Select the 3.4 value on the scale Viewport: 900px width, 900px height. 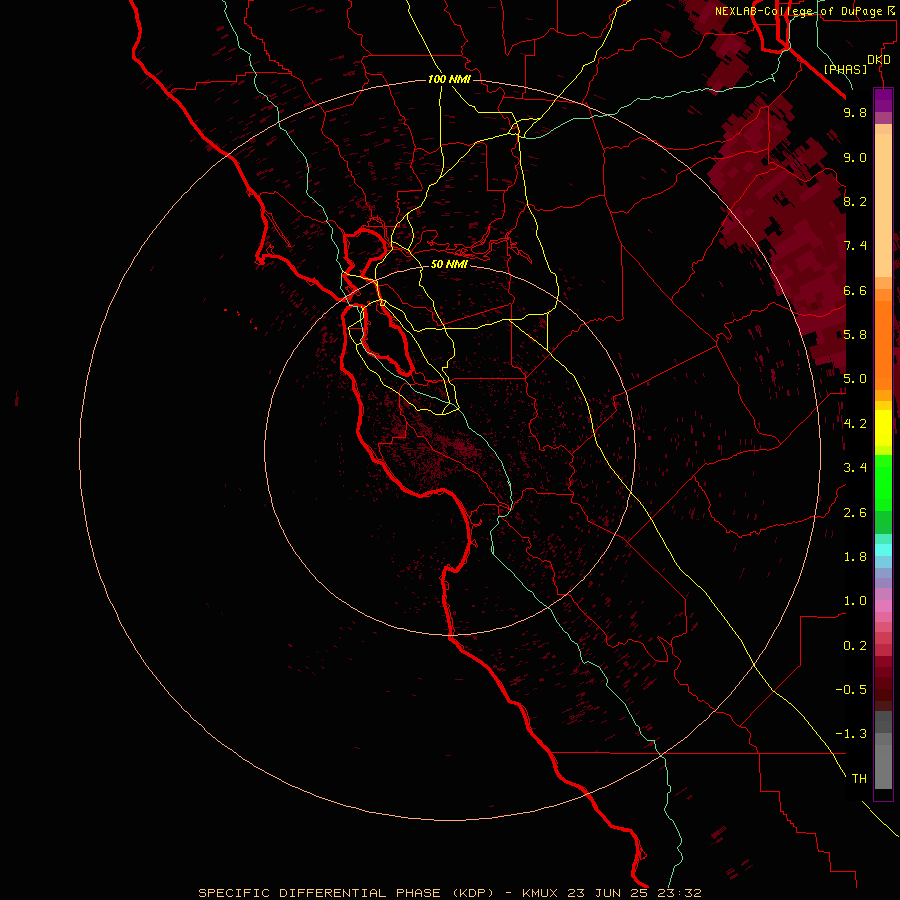[x=855, y=468]
